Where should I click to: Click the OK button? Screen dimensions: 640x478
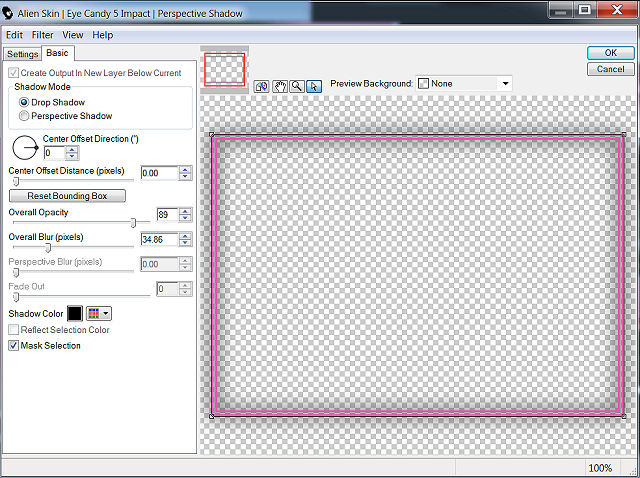tap(611, 53)
